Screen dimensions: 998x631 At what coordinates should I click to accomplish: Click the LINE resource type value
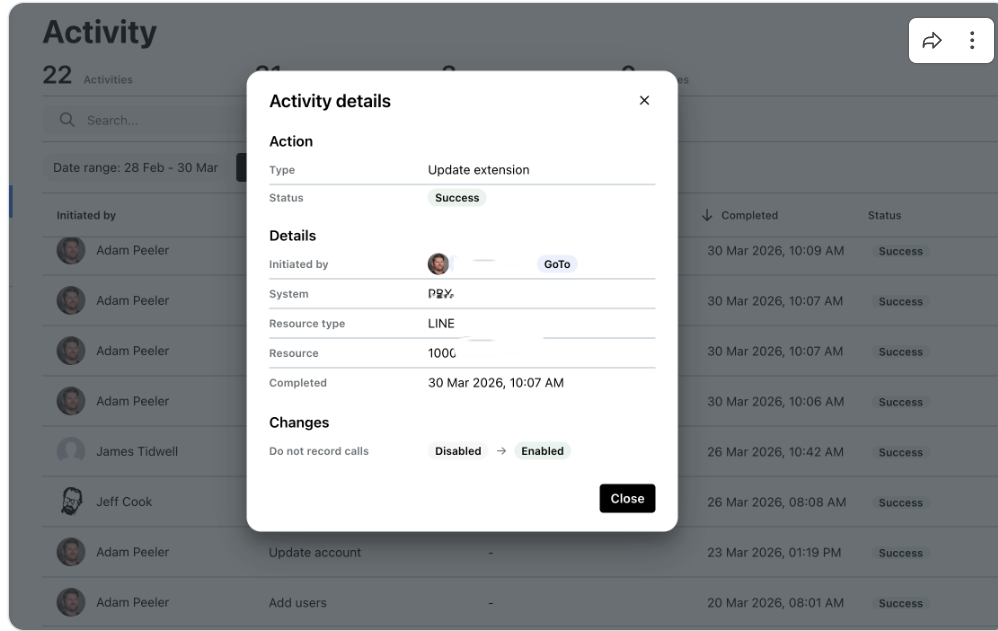click(441, 323)
